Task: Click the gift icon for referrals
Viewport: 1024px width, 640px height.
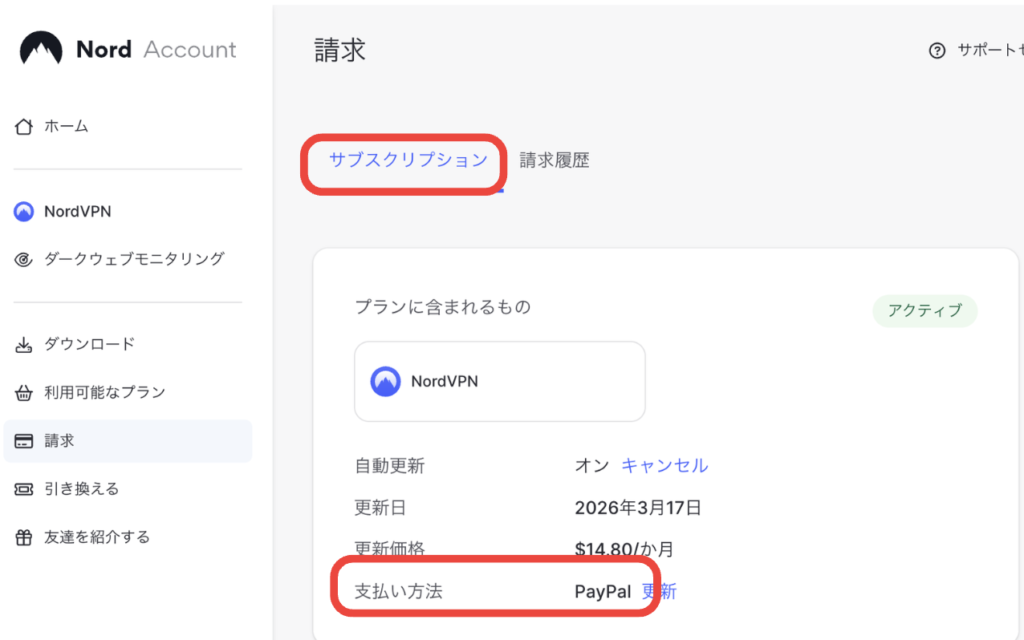Action: tap(24, 537)
